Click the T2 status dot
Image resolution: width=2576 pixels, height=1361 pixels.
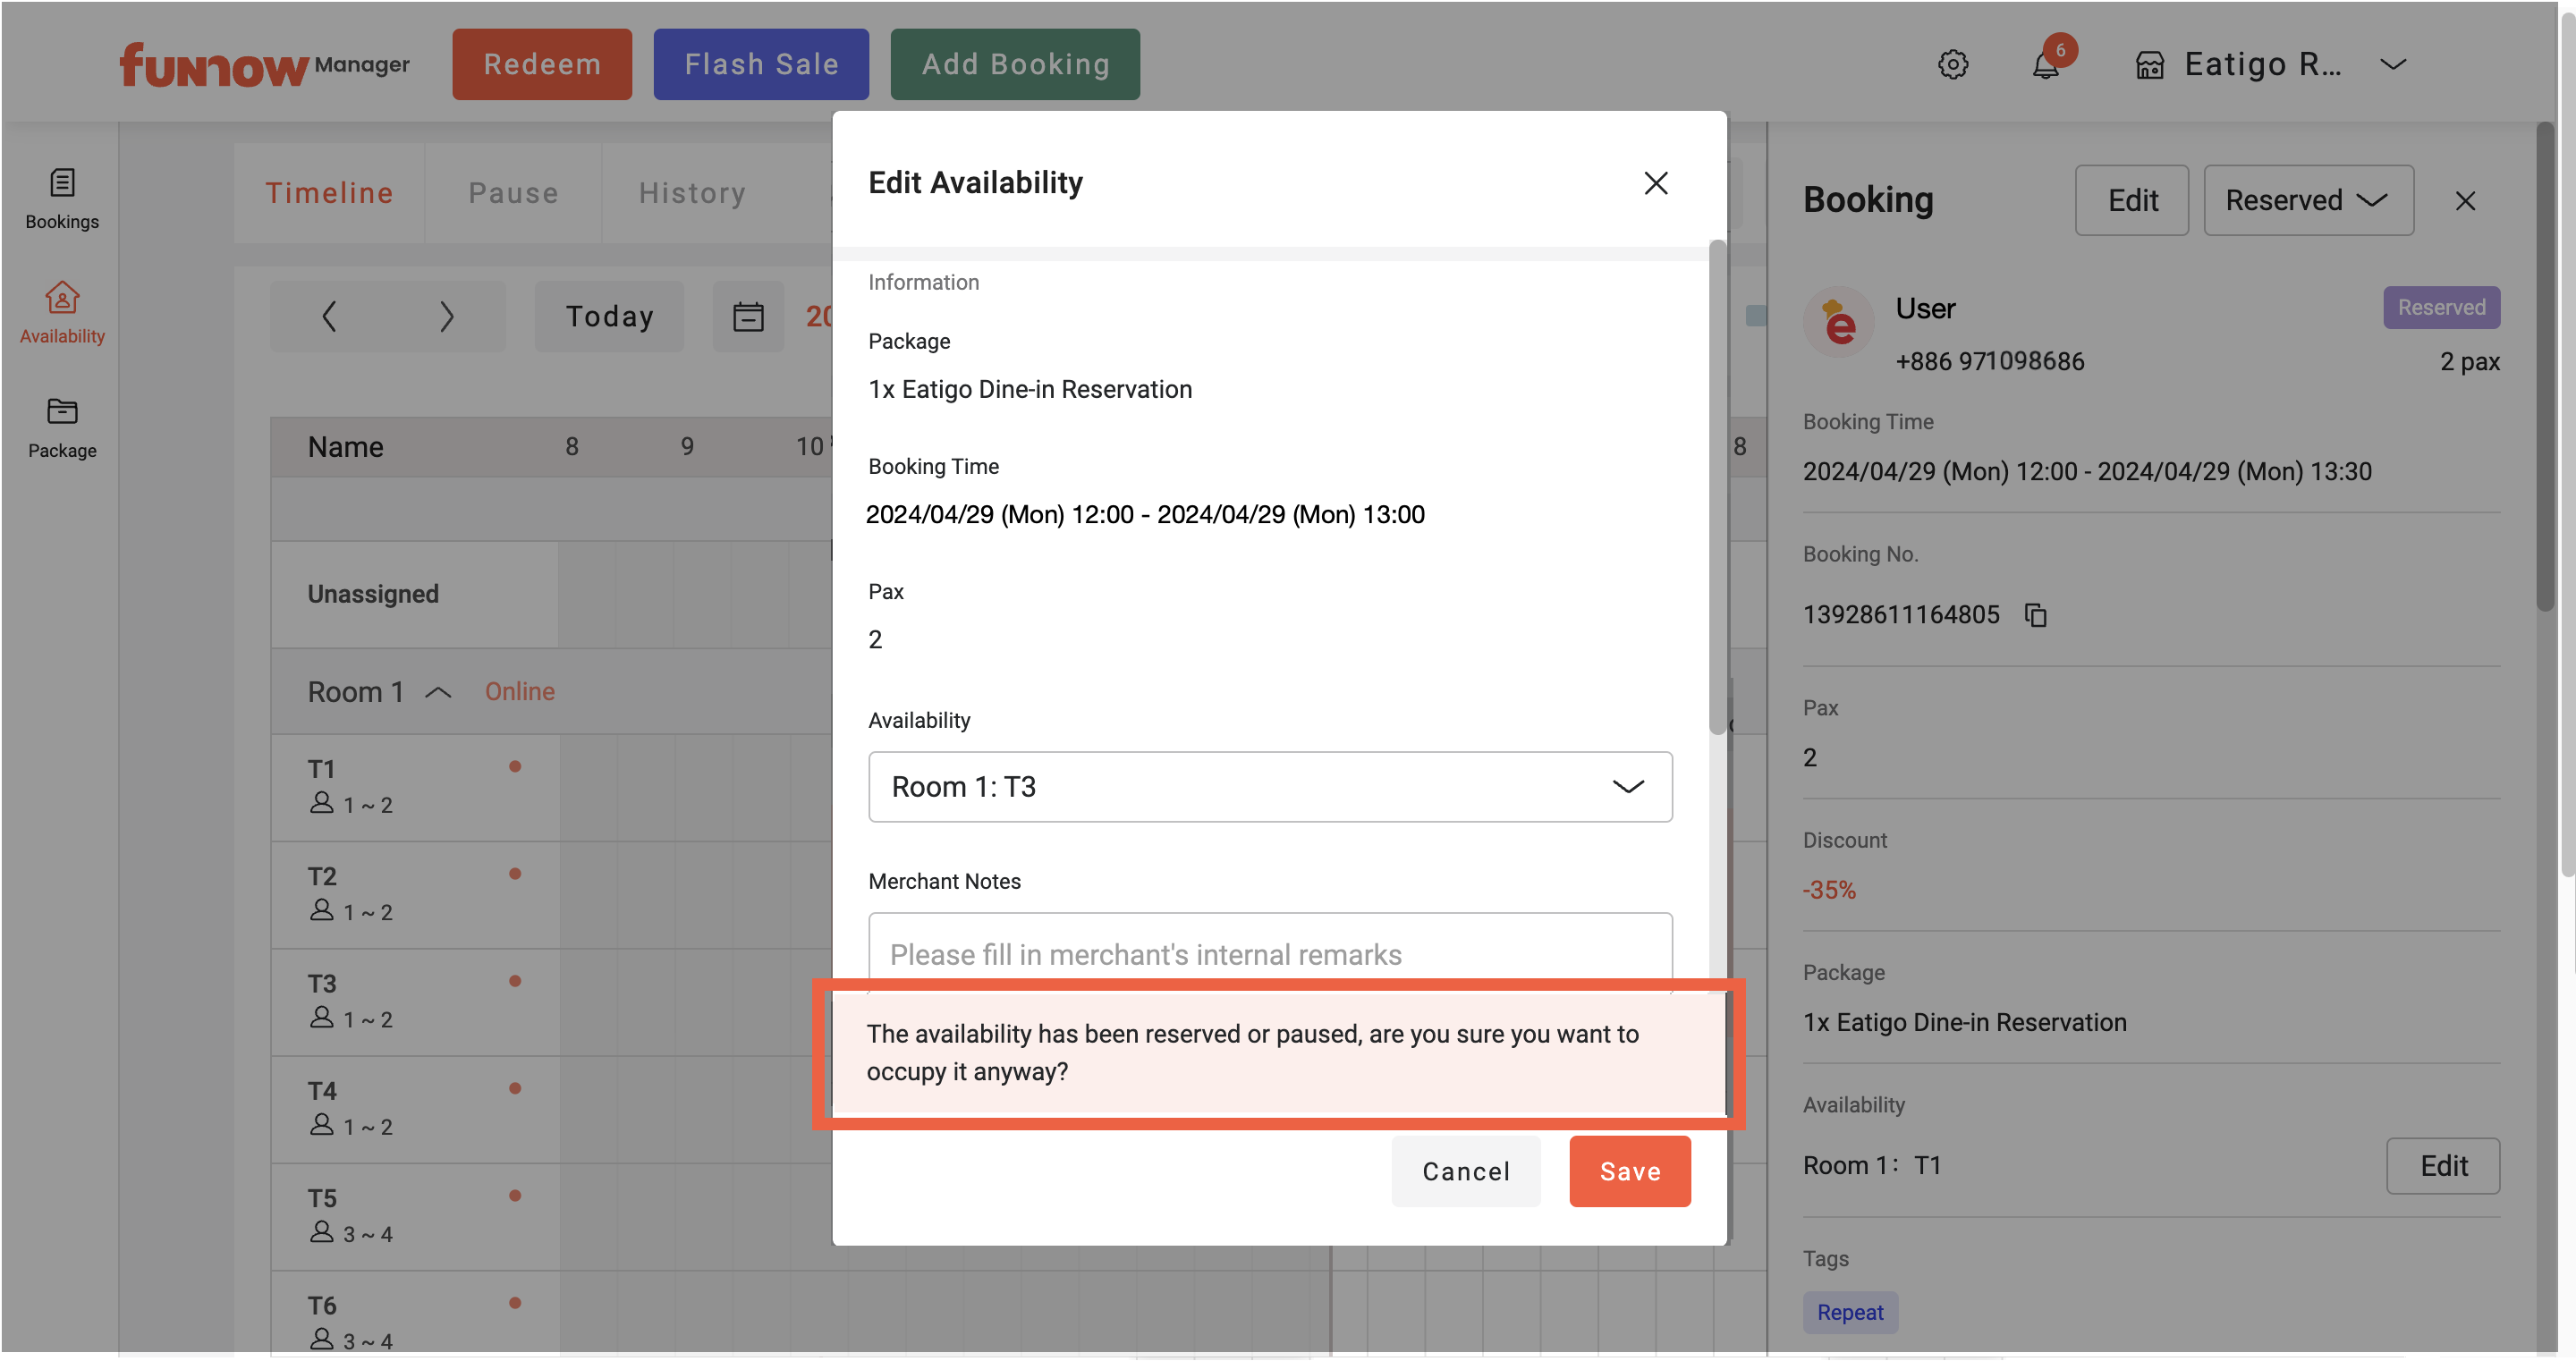pyautogui.click(x=515, y=874)
